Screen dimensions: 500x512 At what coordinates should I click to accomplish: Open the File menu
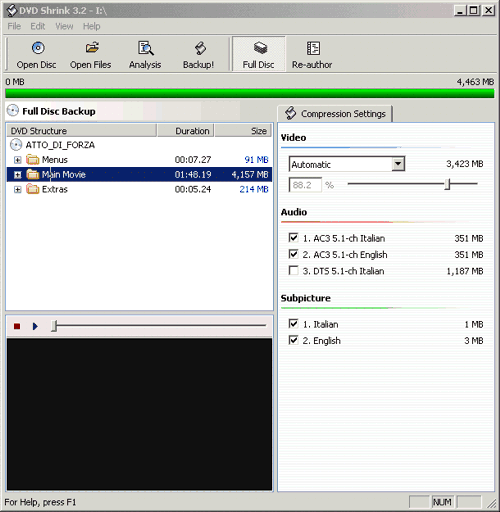point(14,26)
